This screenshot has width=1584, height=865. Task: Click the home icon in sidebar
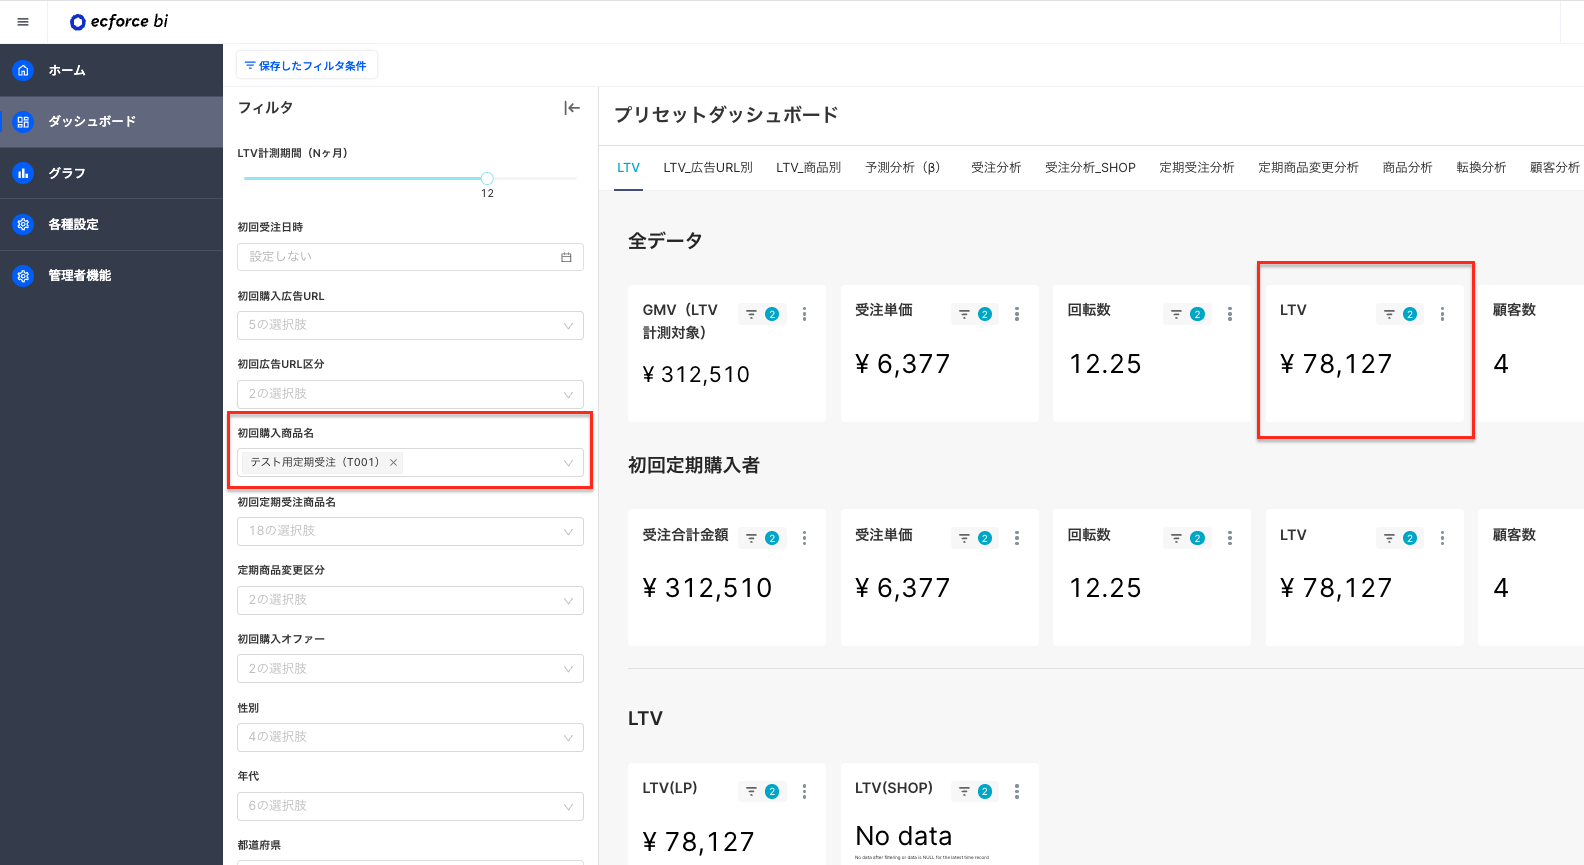point(23,71)
